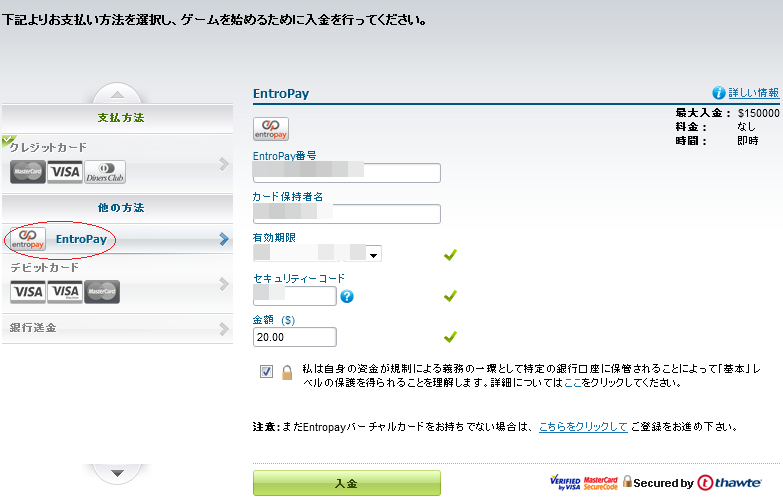
Task: Click the EntroPay番号 number input field
Action: click(347, 173)
